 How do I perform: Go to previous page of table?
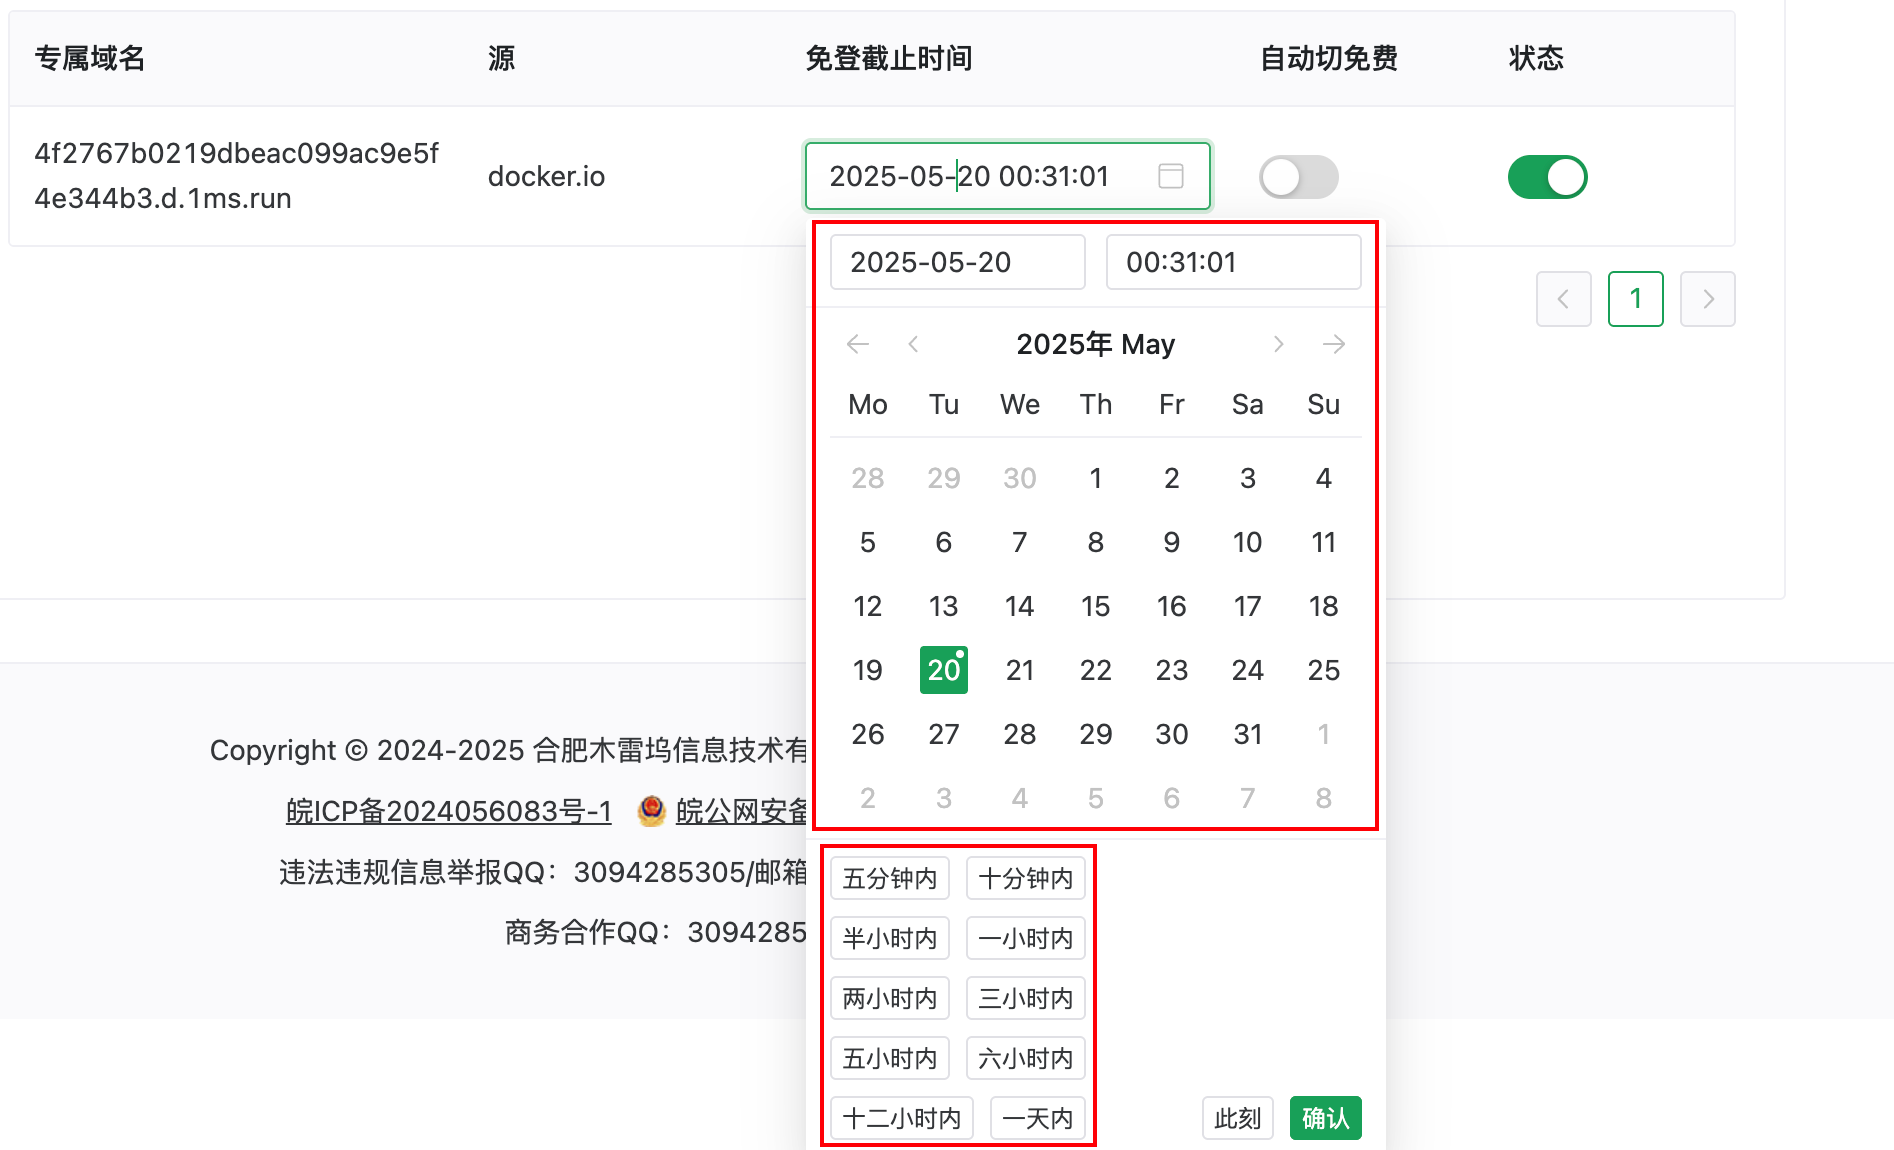point(1563,298)
